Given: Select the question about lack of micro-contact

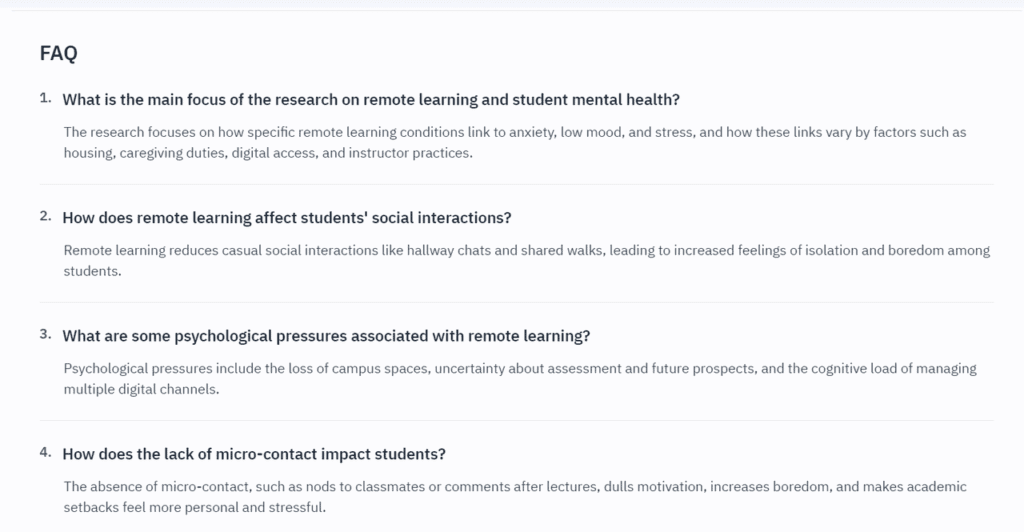Looking at the screenshot, I should [254, 454].
